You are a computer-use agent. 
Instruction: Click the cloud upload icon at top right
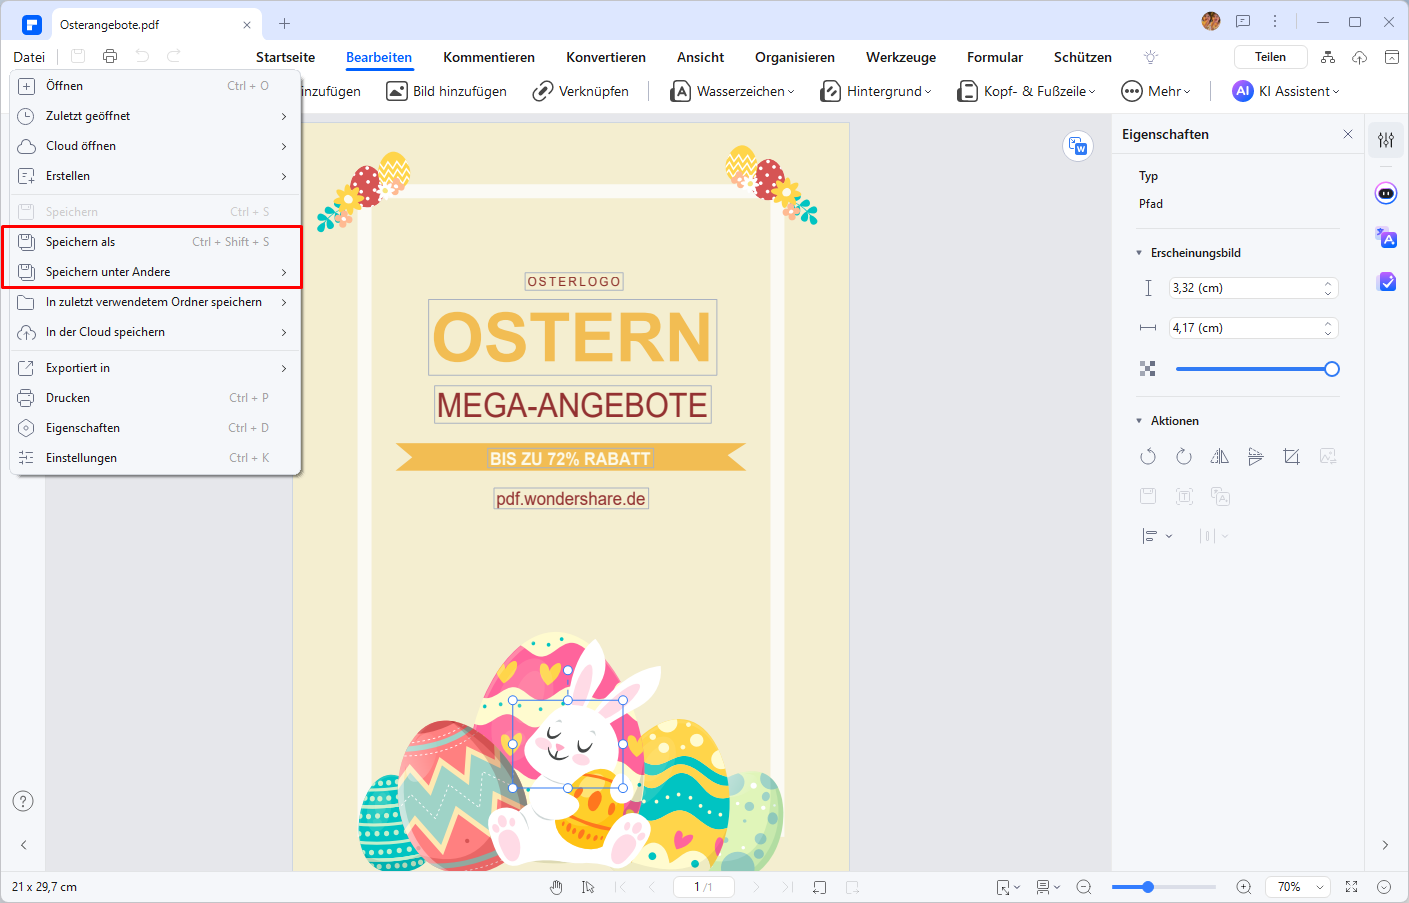coord(1359,57)
